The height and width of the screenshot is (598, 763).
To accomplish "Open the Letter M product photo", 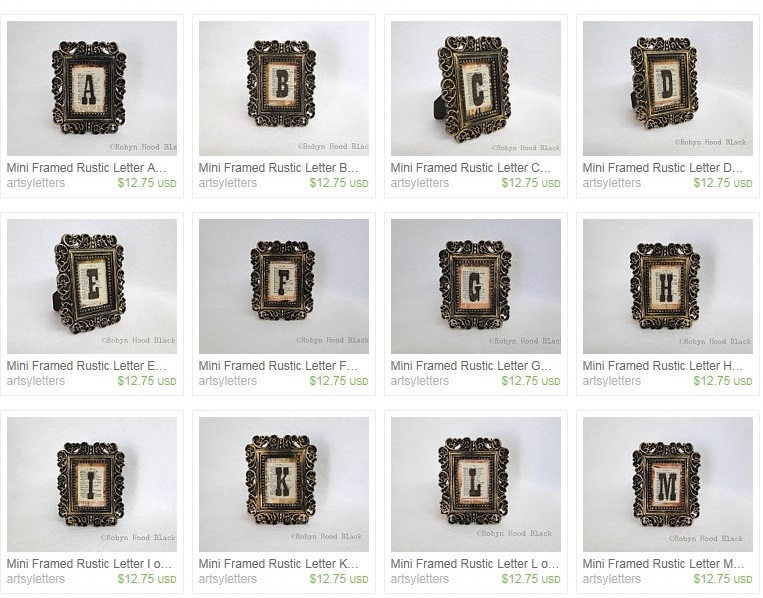I will 668,484.
